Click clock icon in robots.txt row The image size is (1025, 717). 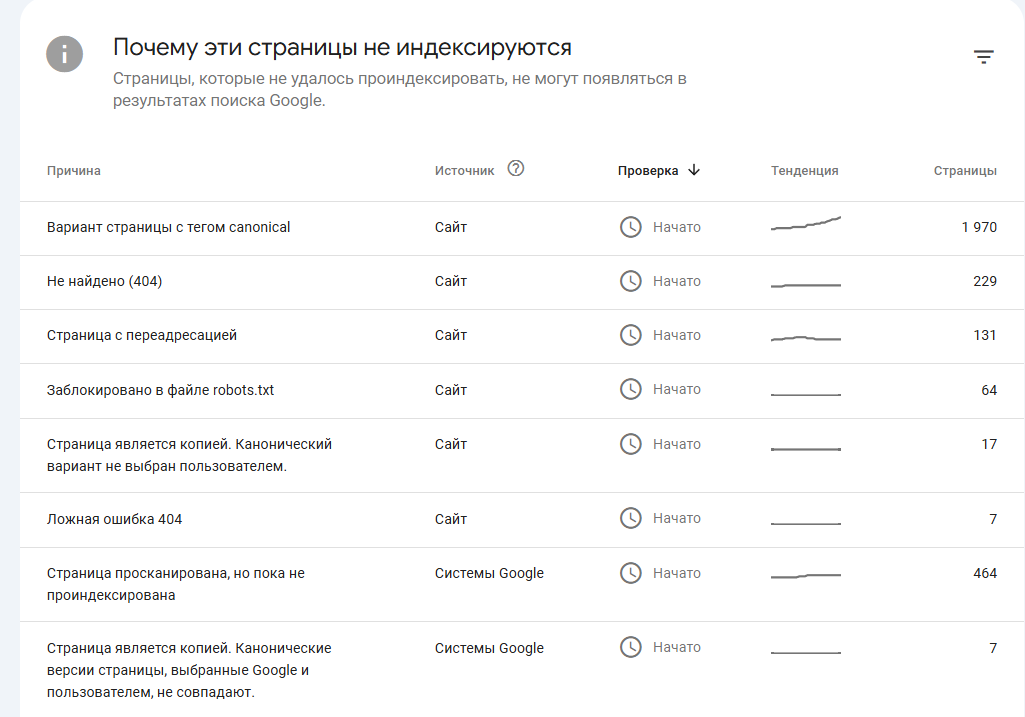(x=630, y=390)
